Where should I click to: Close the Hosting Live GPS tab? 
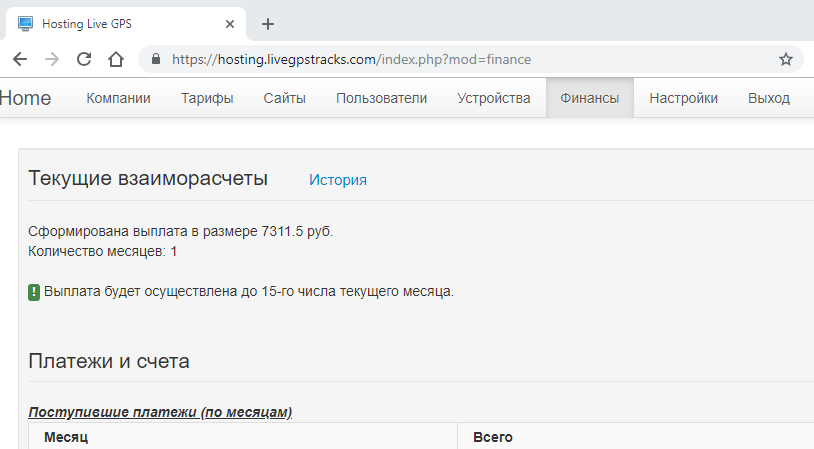point(231,24)
